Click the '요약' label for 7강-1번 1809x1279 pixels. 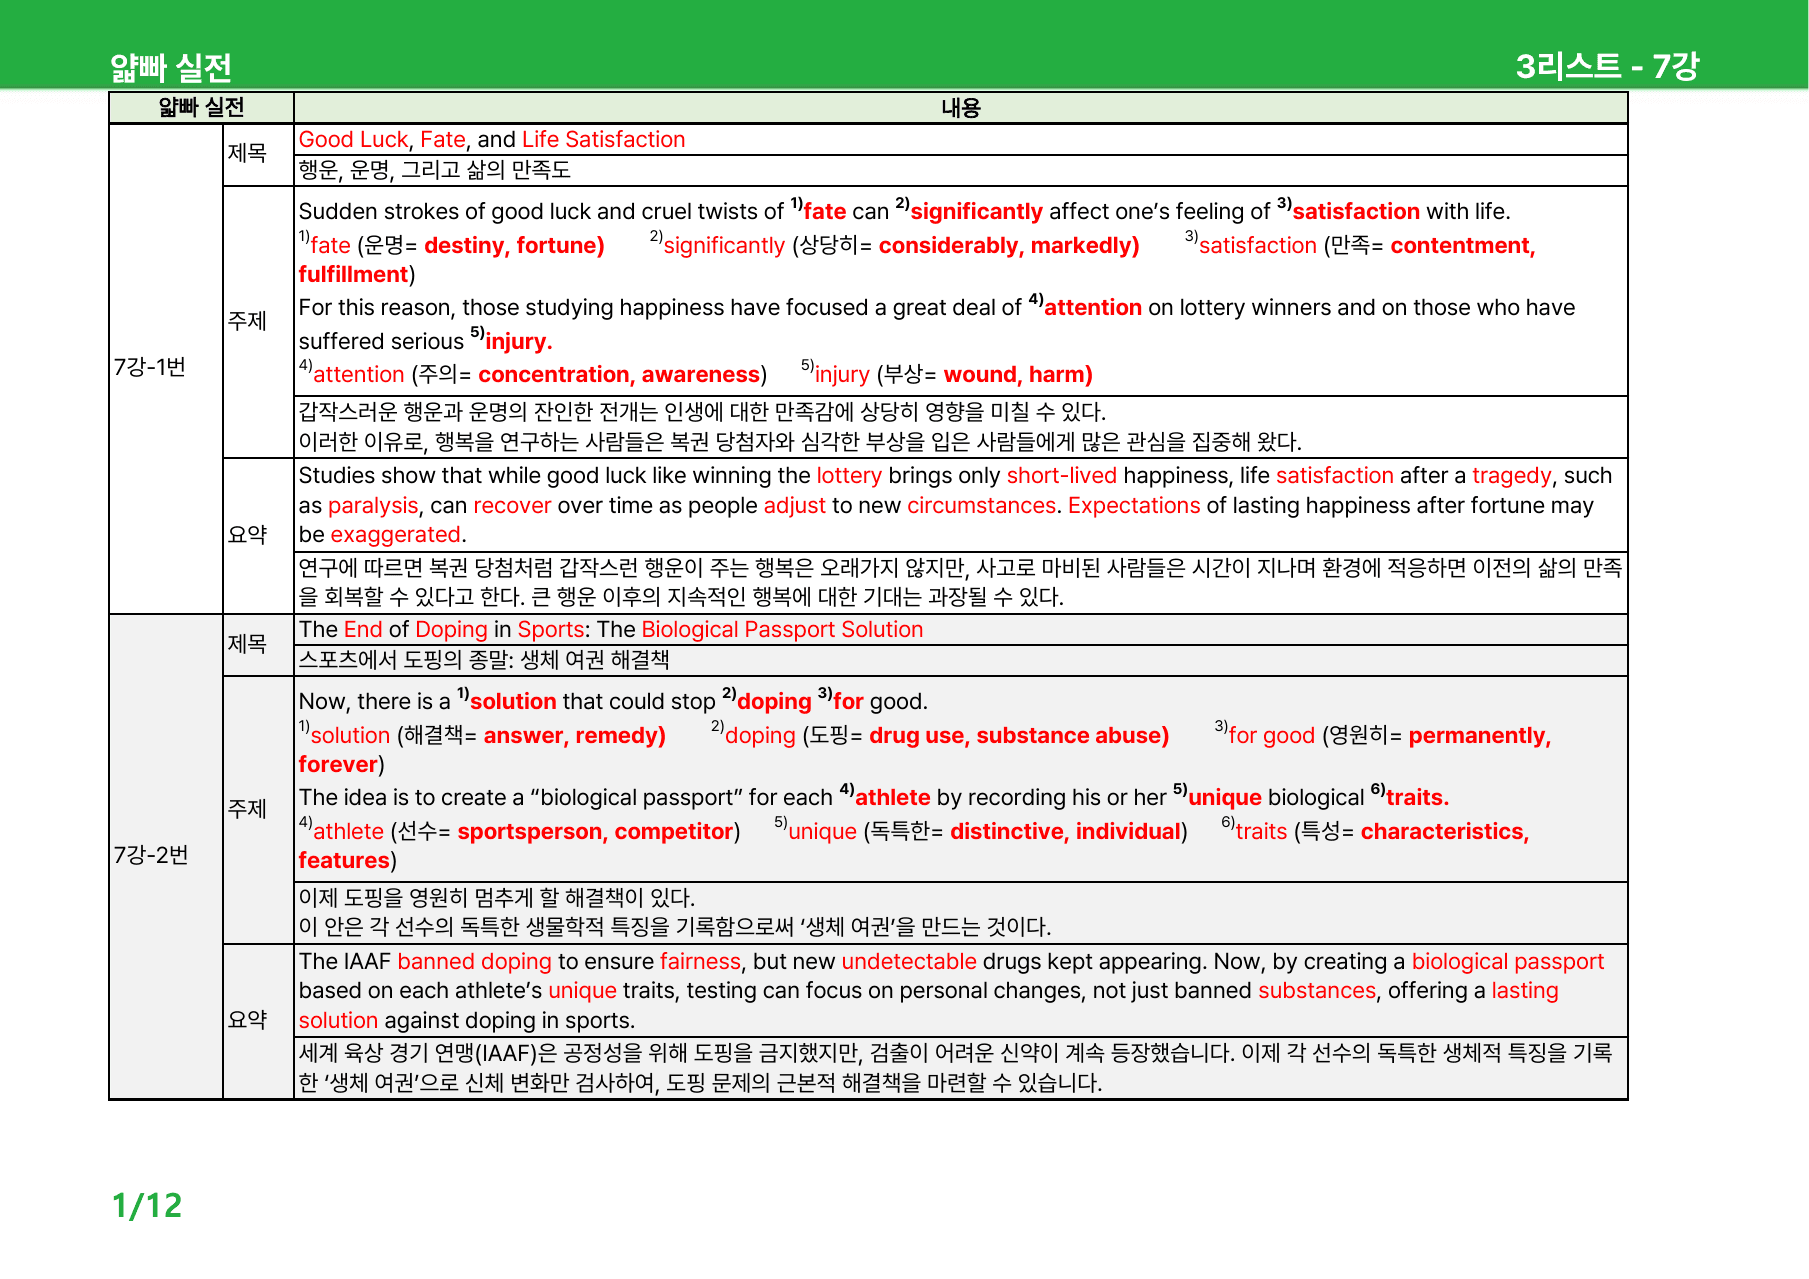tap(247, 535)
